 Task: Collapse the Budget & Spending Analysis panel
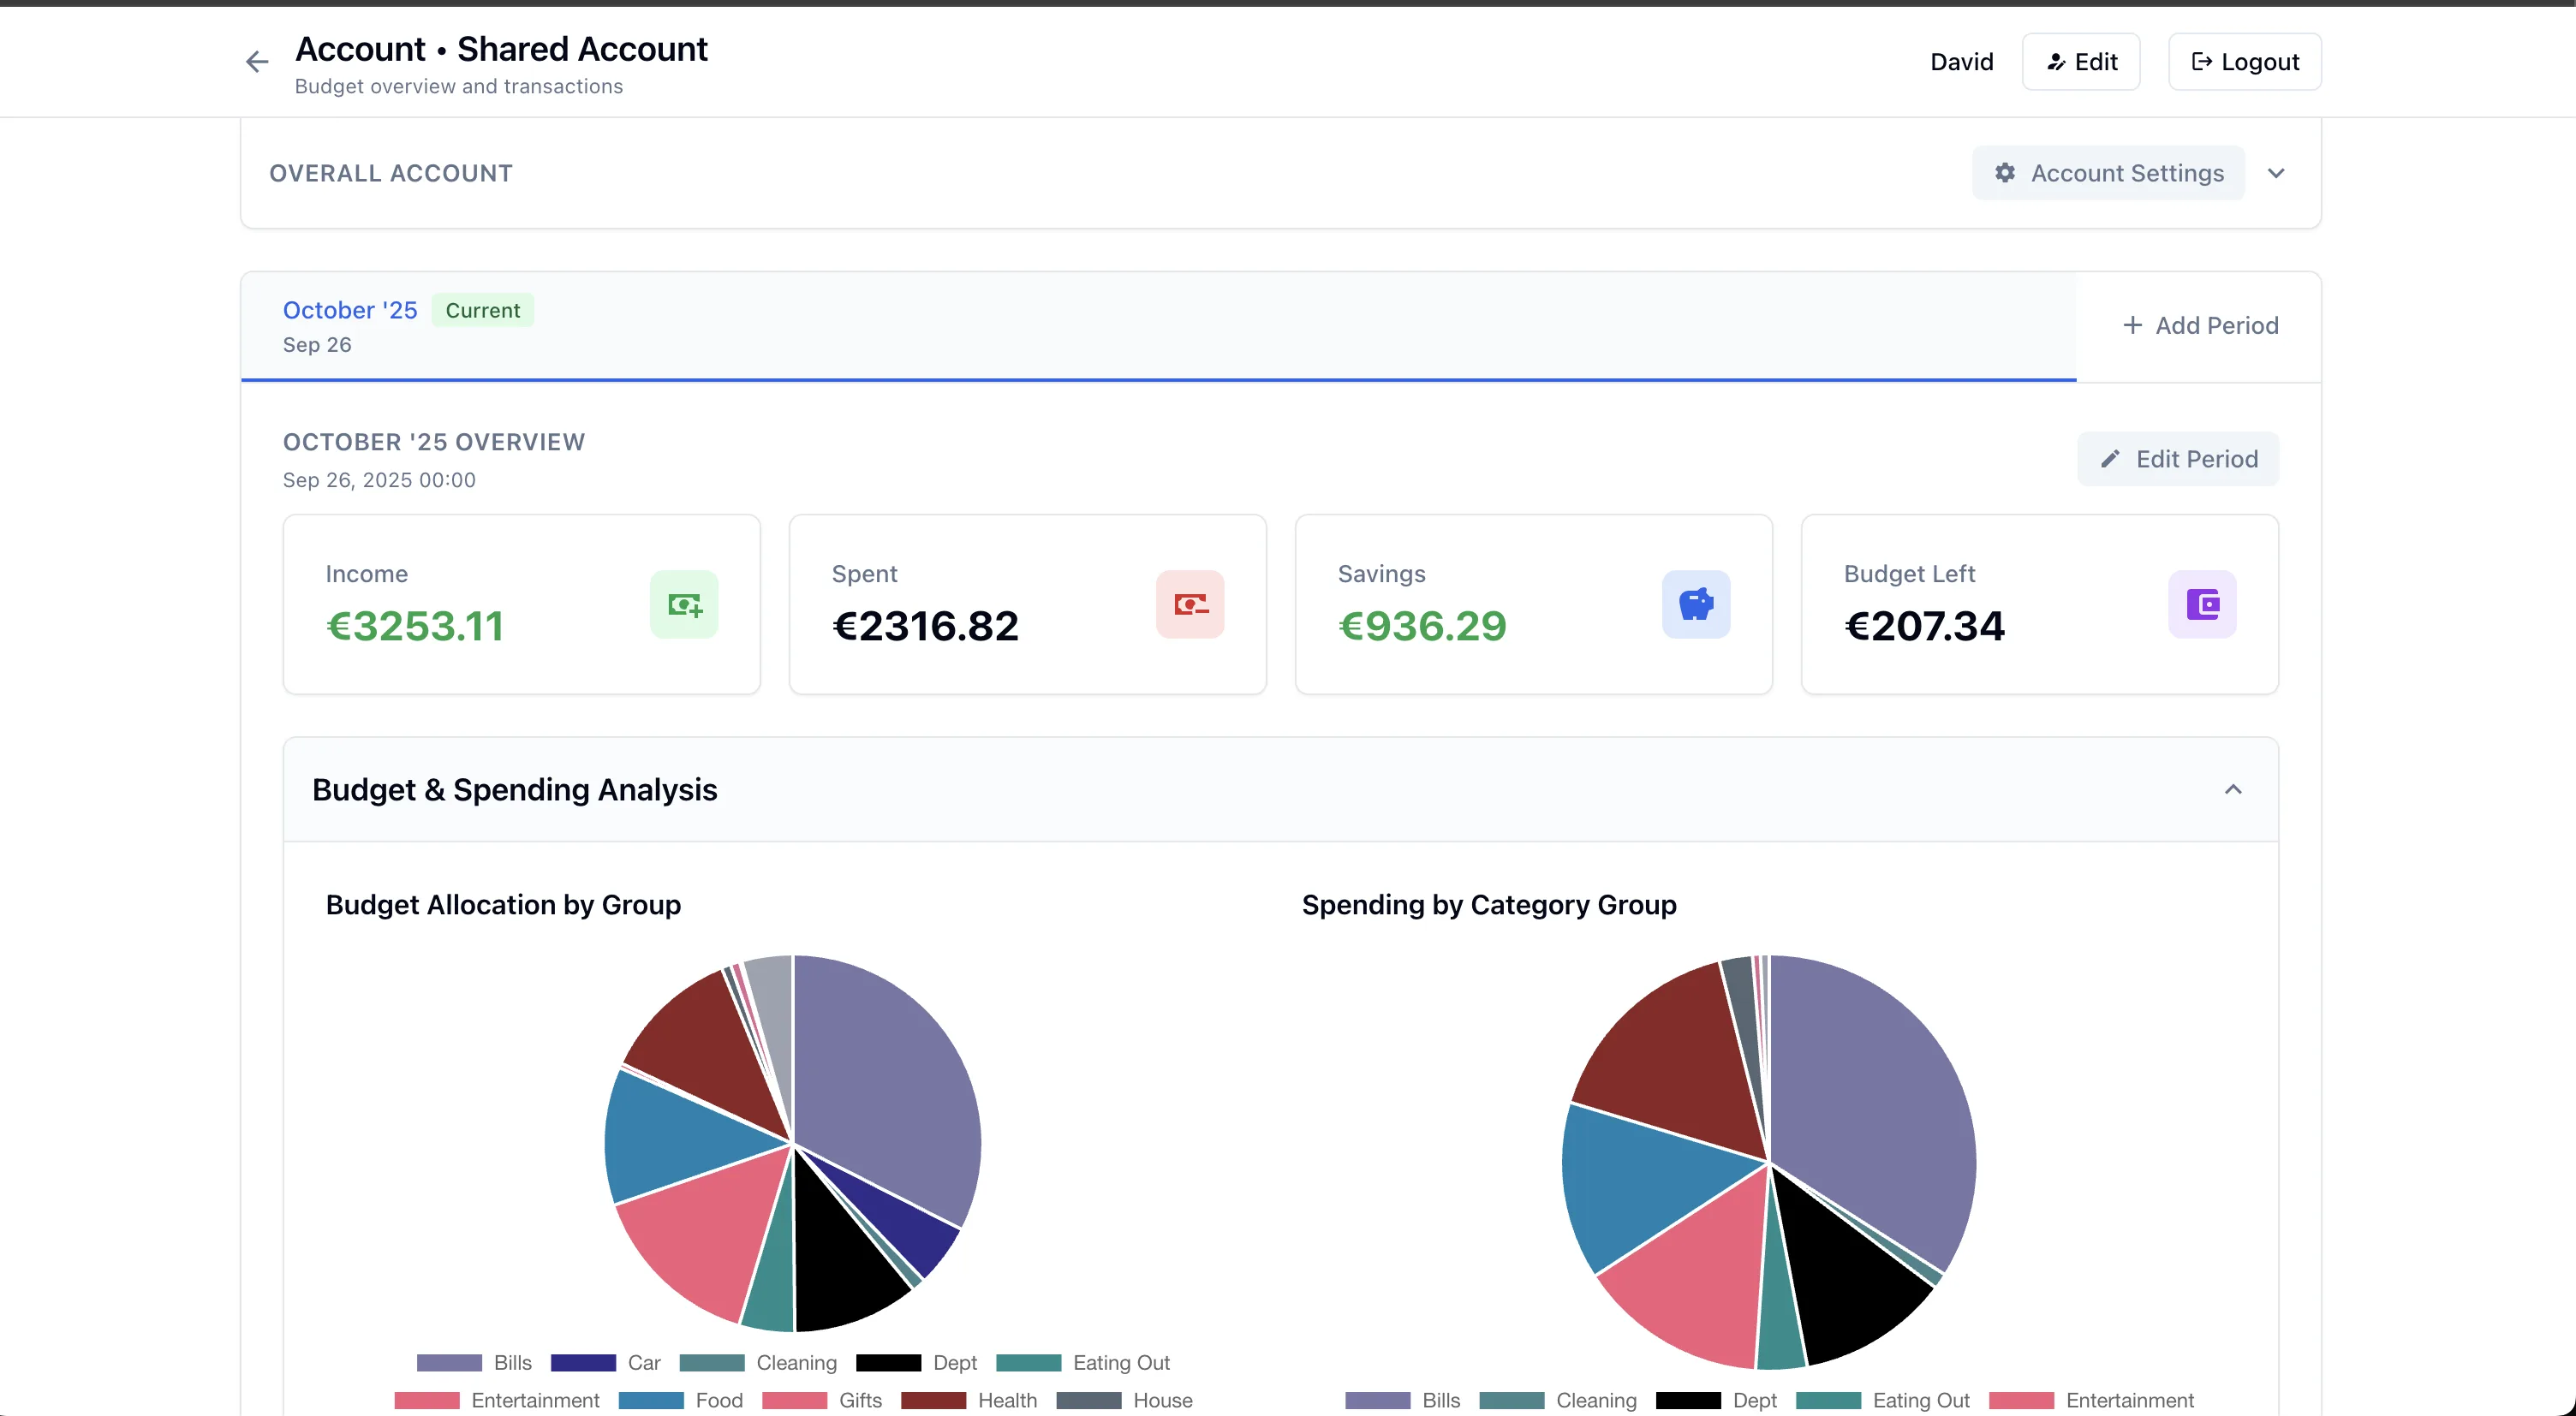pos(2233,790)
